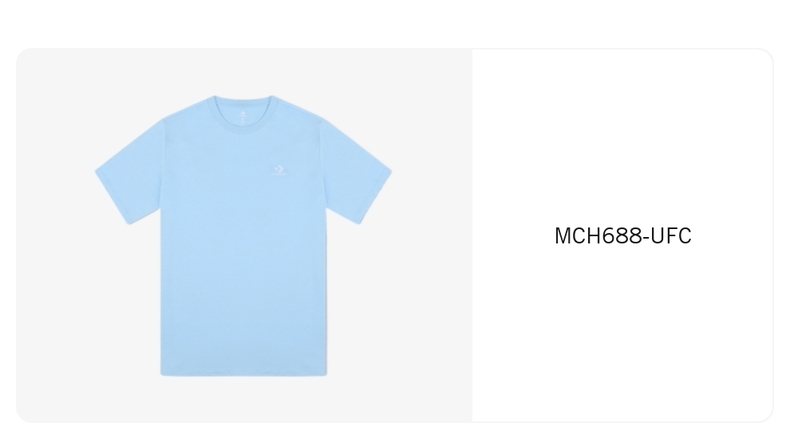Click the white panel above the MCH688-UFC code
Image resolution: width=790 pixels, height=423 pixels.
(623, 136)
